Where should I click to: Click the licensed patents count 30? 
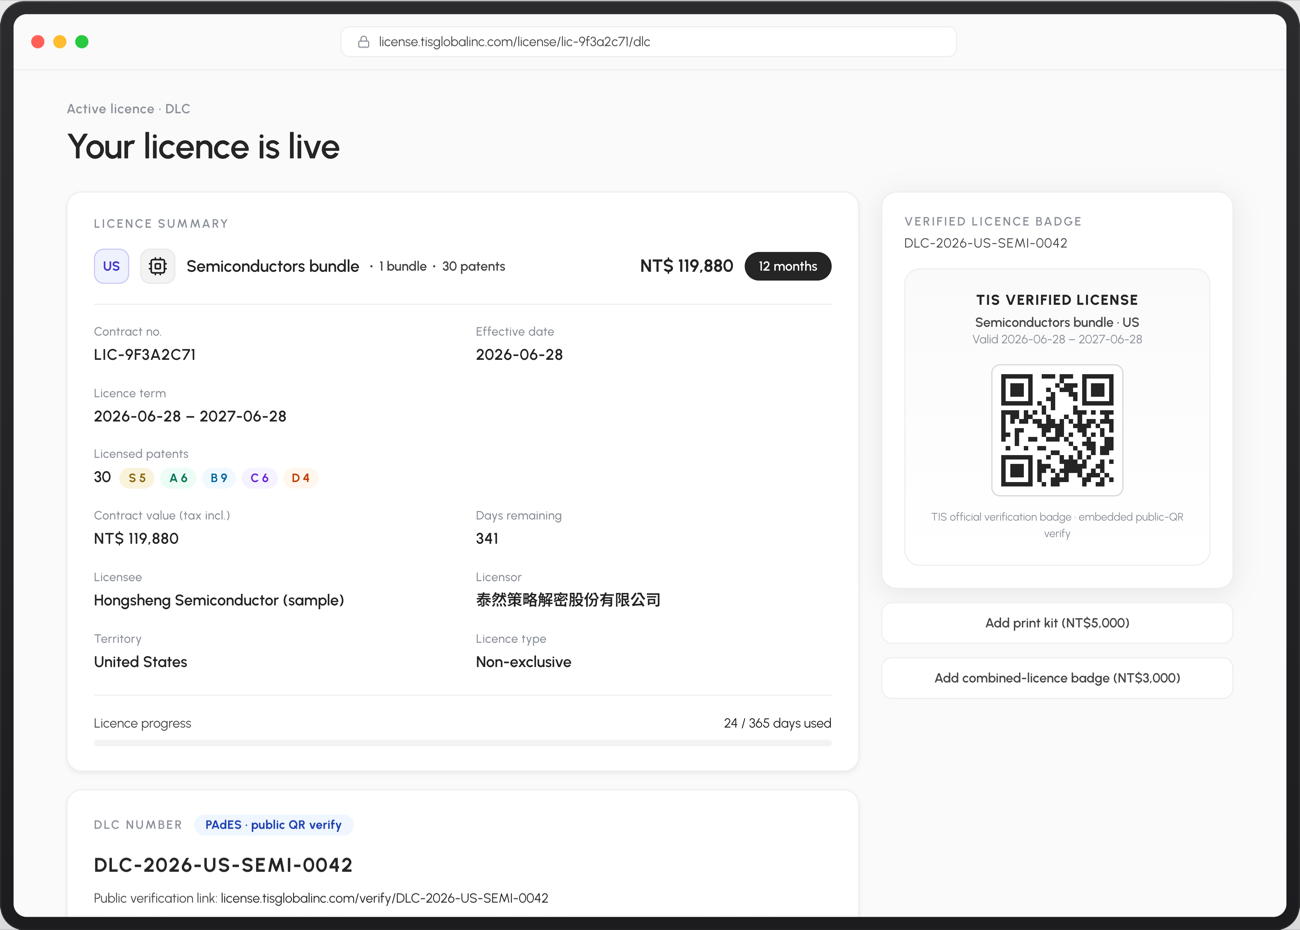[102, 477]
